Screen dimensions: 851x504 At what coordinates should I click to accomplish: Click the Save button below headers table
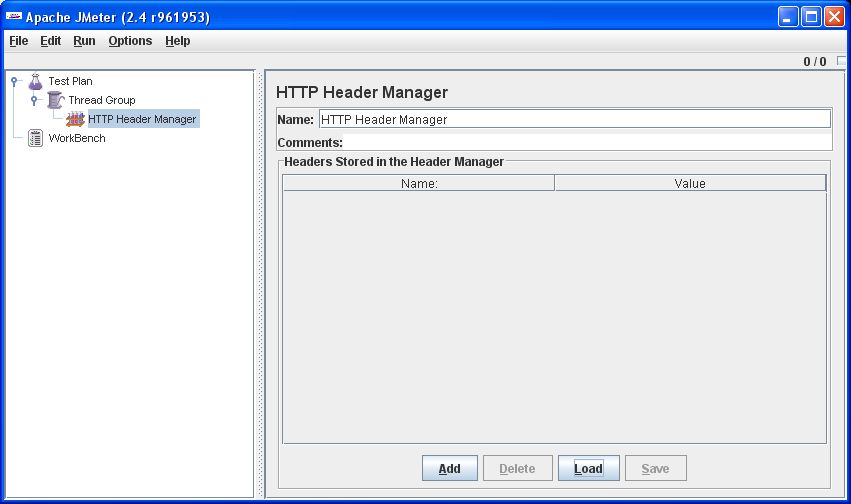[655, 468]
